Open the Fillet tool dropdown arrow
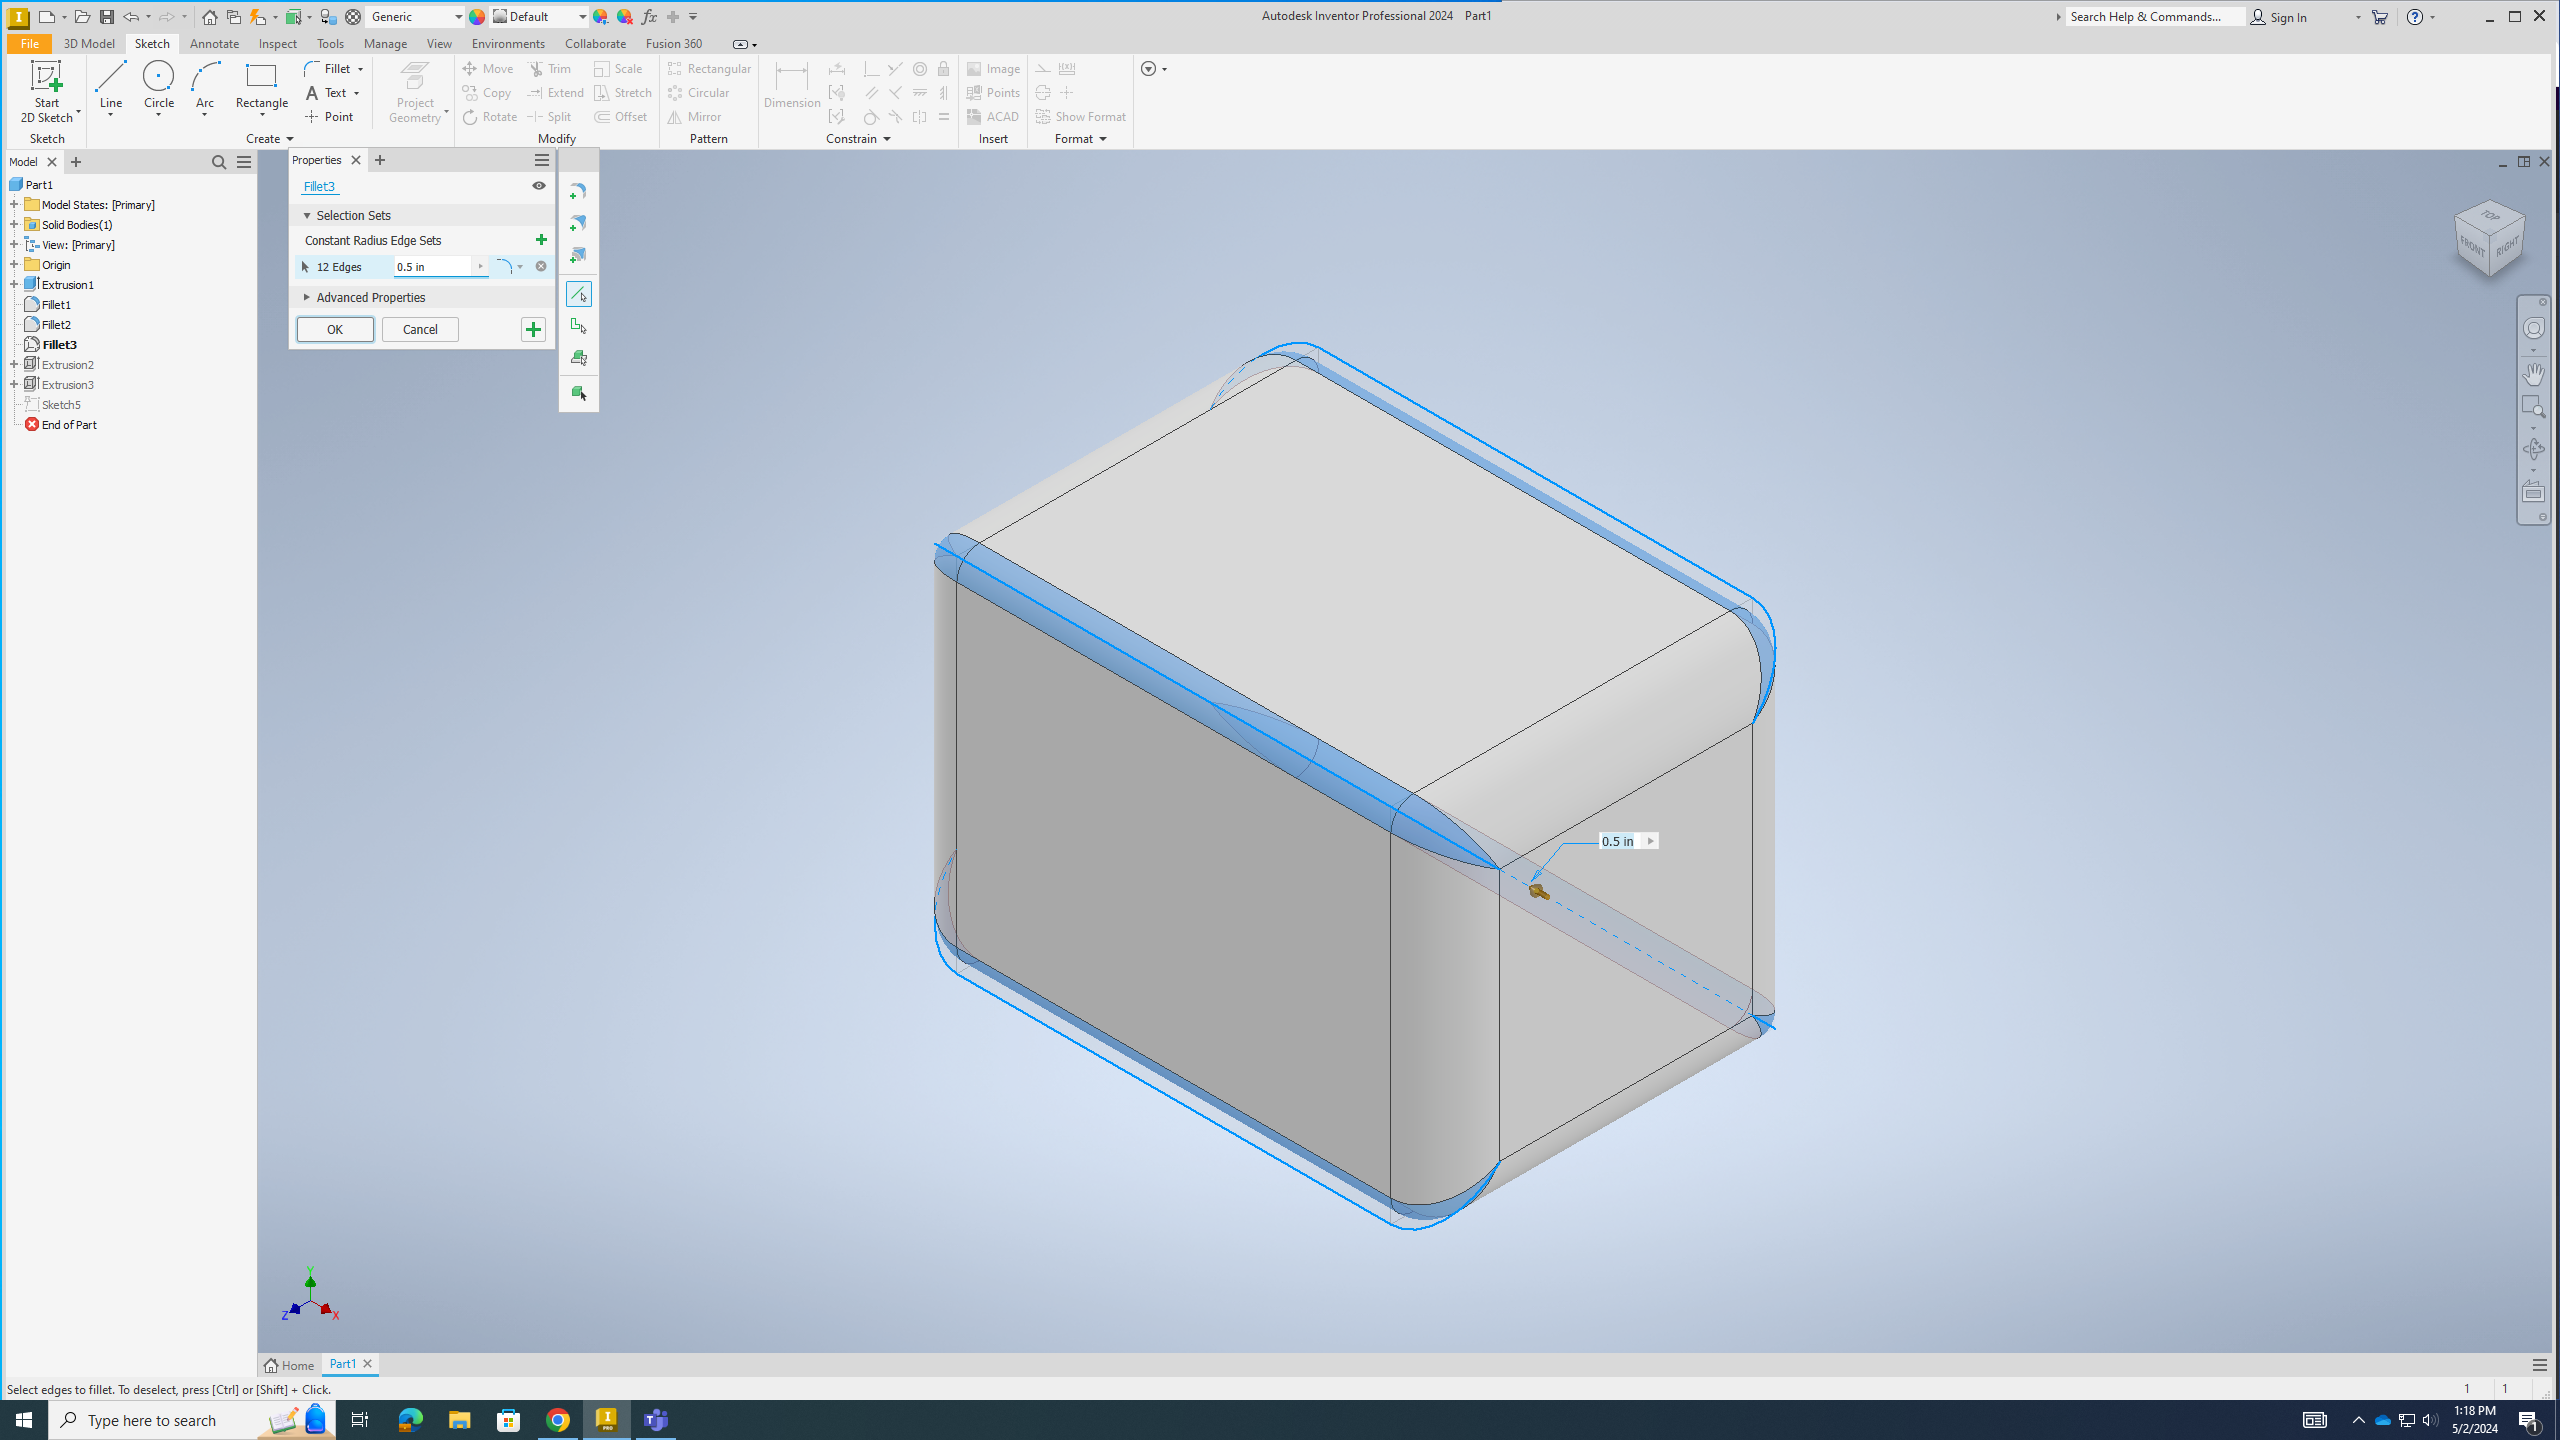The height and width of the screenshot is (1440, 2560). [x=361, y=69]
